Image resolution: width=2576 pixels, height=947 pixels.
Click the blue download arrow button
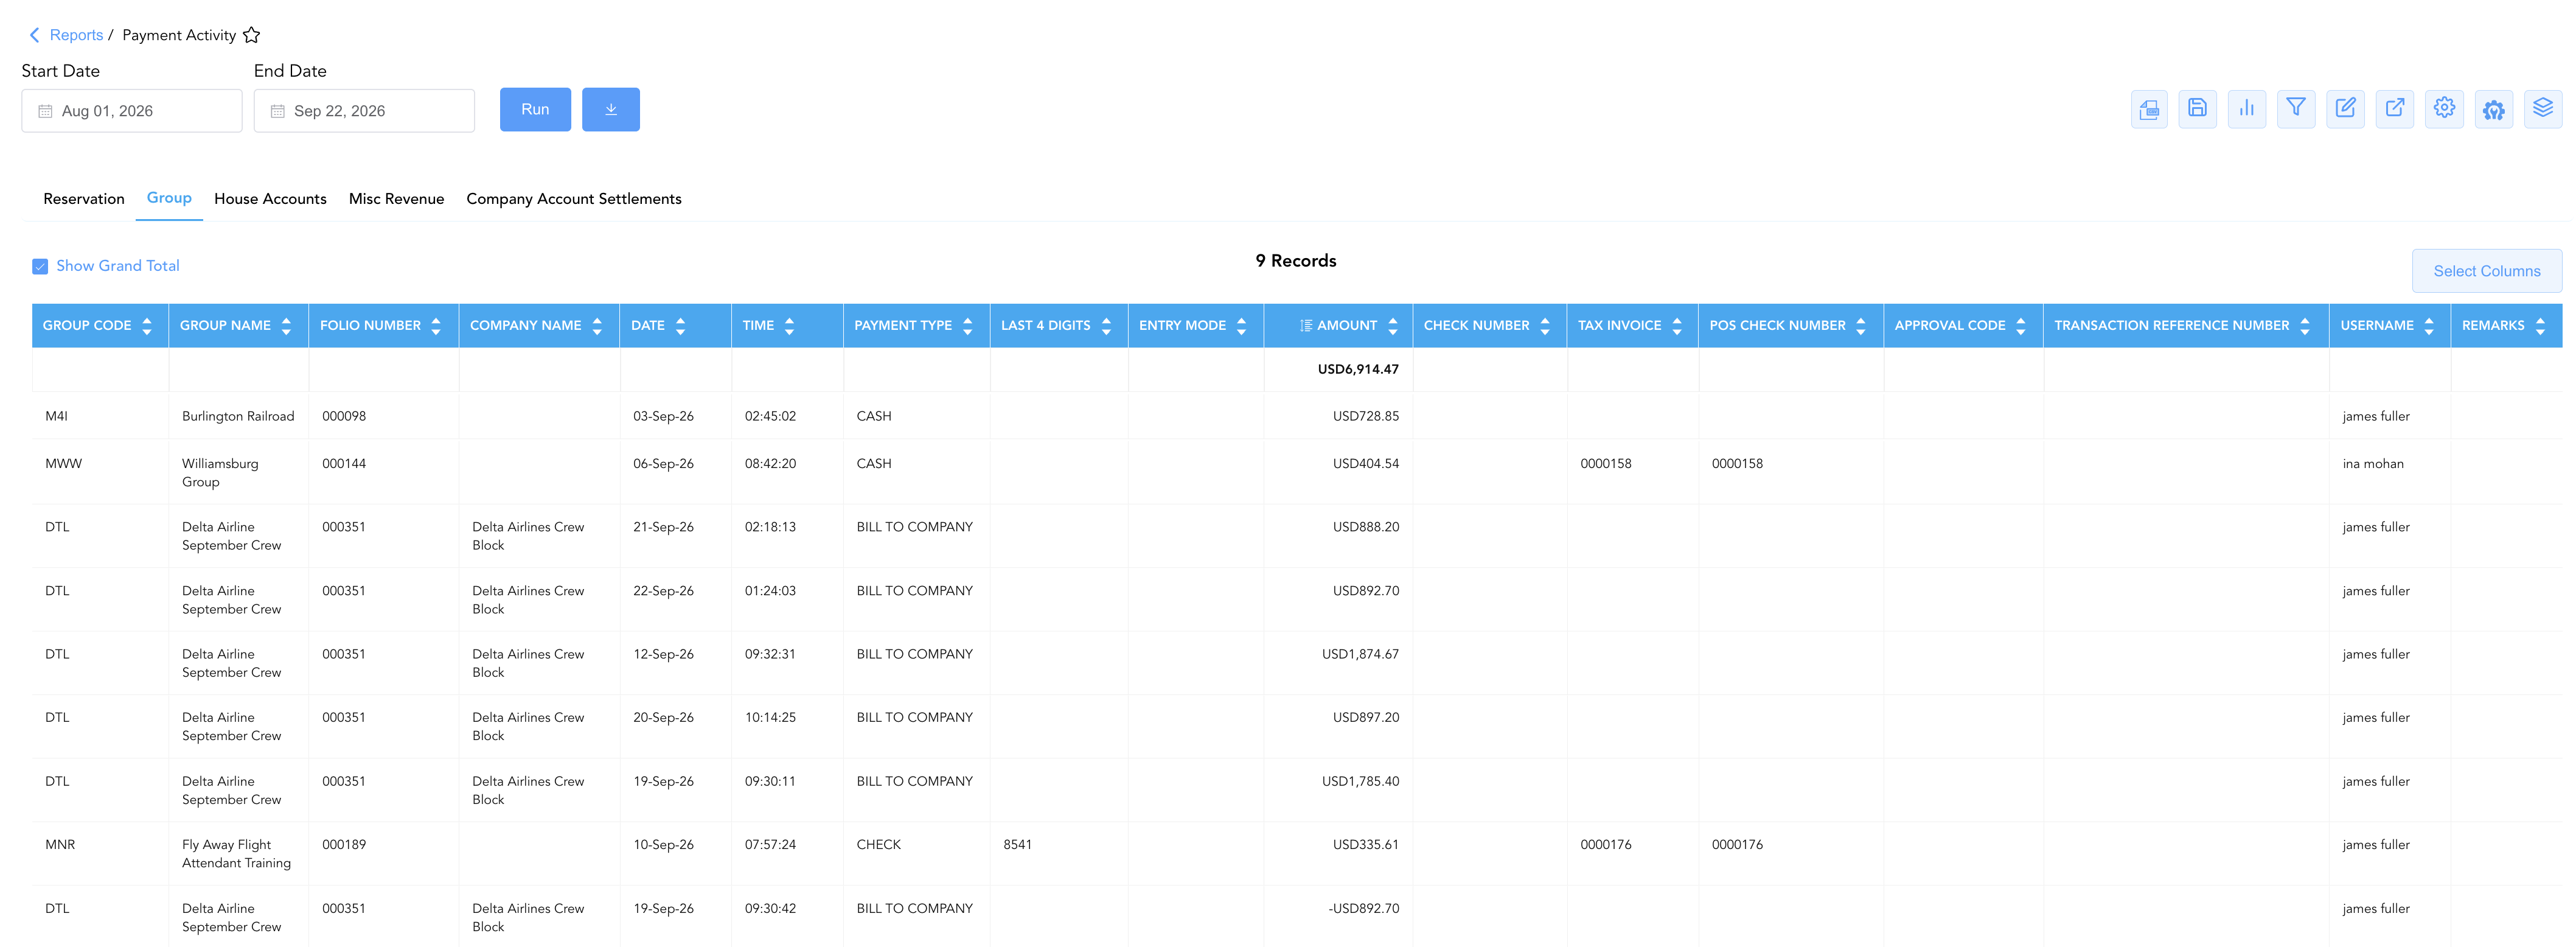pos(611,109)
